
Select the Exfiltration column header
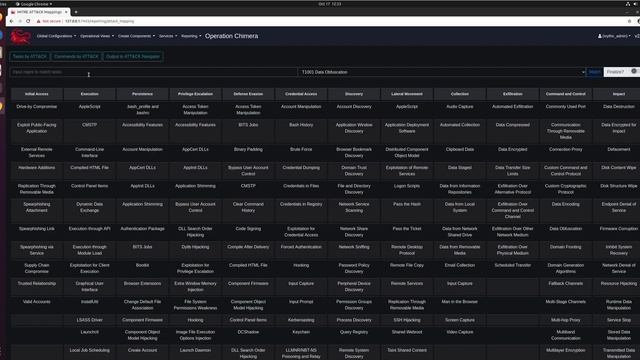pos(513,94)
